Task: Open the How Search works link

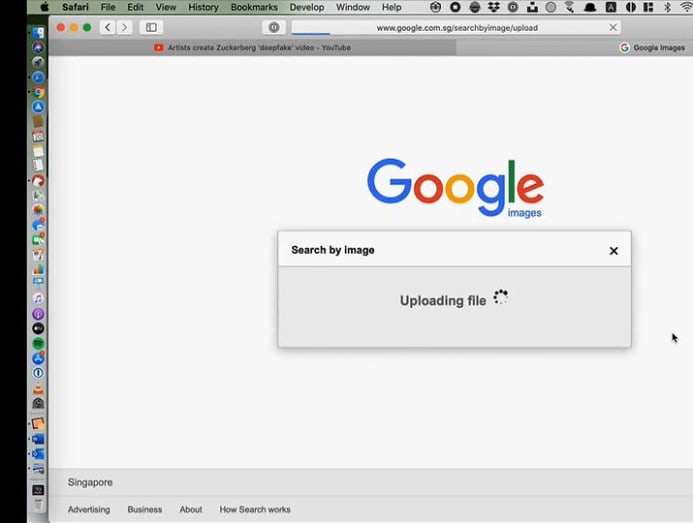Action: click(x=255, y=509)
